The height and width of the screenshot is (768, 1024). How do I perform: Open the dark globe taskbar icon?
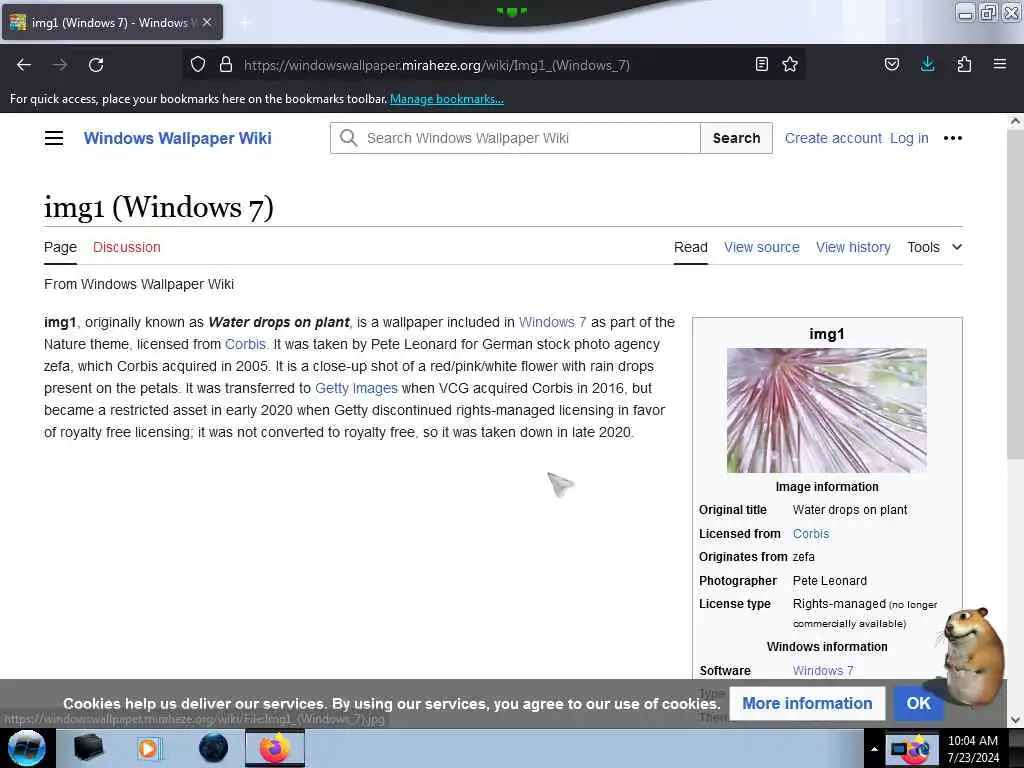(213, 748)
